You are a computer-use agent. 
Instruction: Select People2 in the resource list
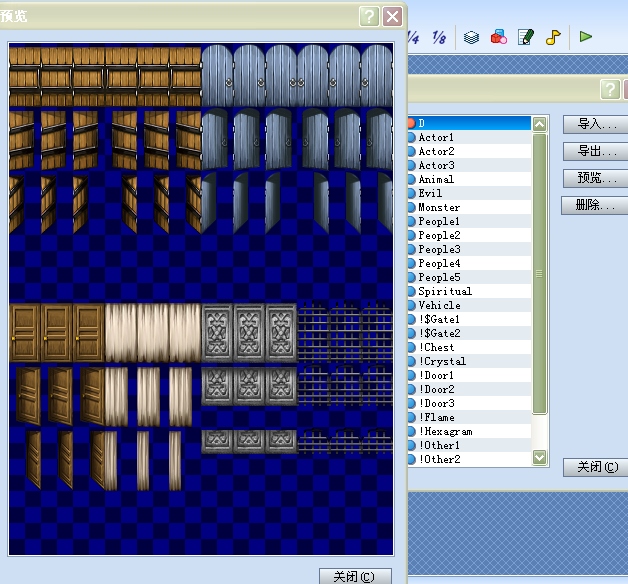(469, 236)
